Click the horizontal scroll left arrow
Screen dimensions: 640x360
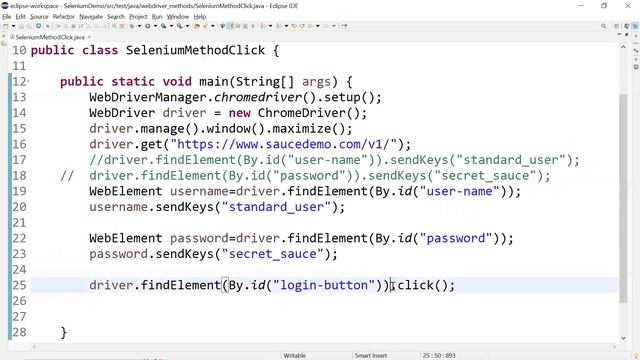(35, 347)
